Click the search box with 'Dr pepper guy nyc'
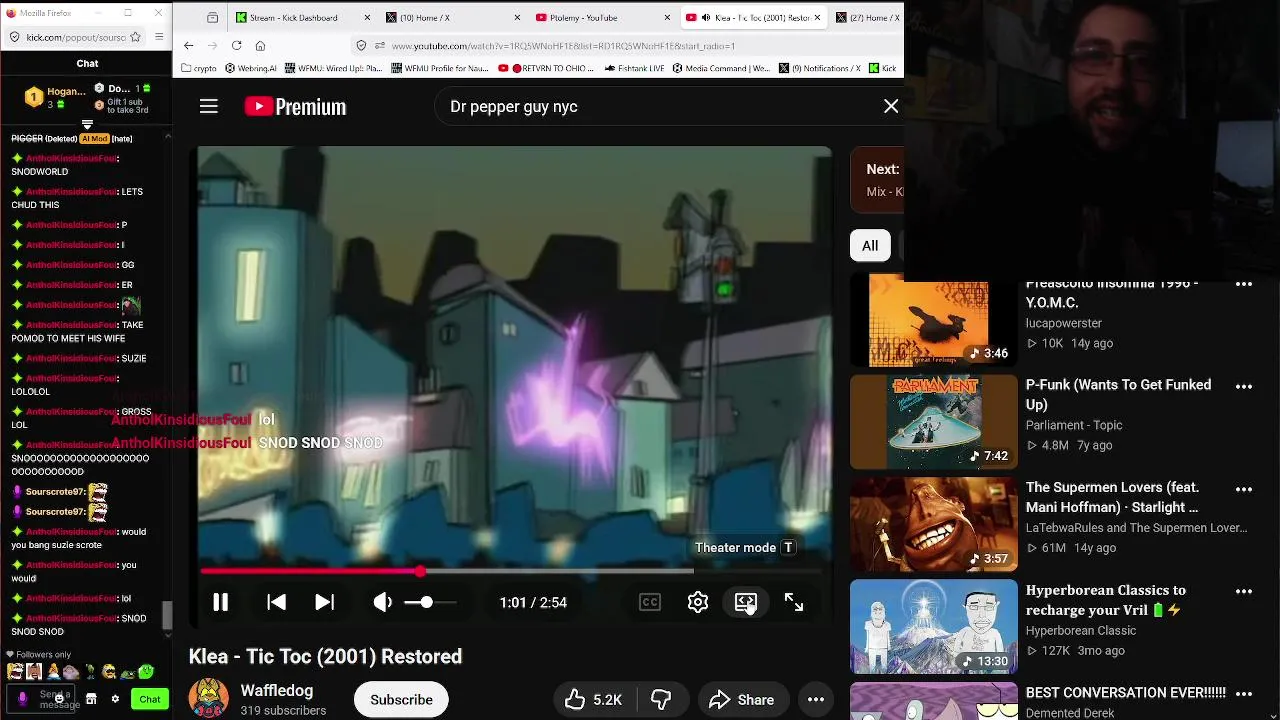 660,106
